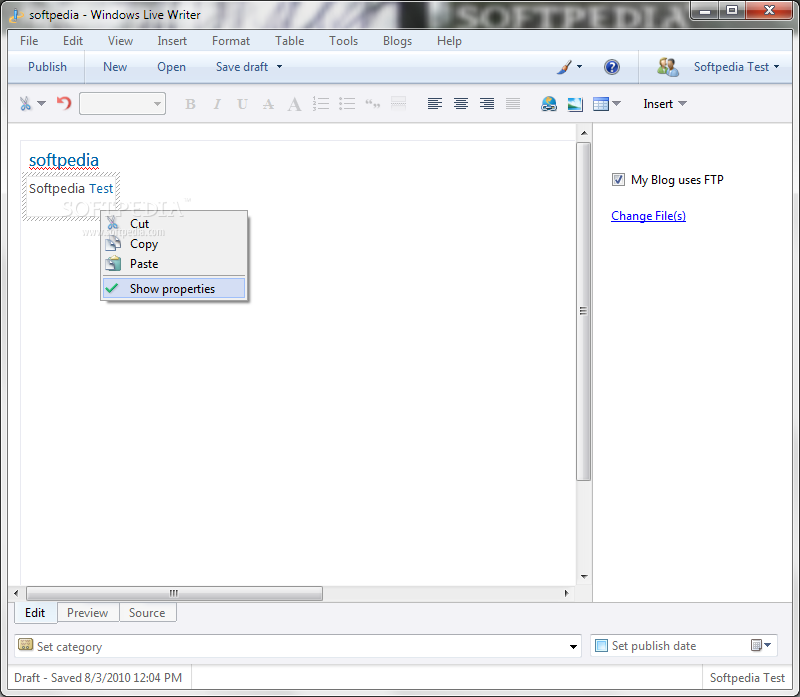Switch to the Source tab
Image resolution: width=800 pixels, height=697 pixels.
point(147,612)
